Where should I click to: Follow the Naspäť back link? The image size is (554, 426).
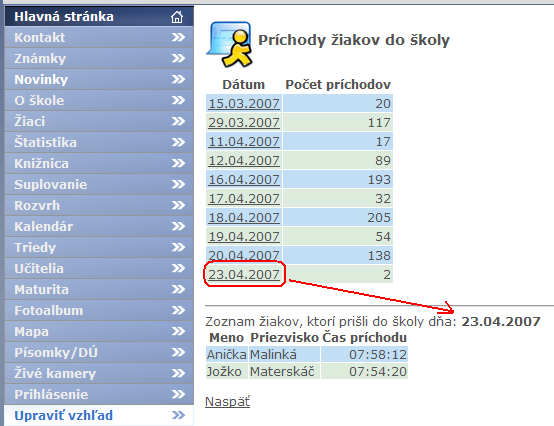[x=228, y=402]
